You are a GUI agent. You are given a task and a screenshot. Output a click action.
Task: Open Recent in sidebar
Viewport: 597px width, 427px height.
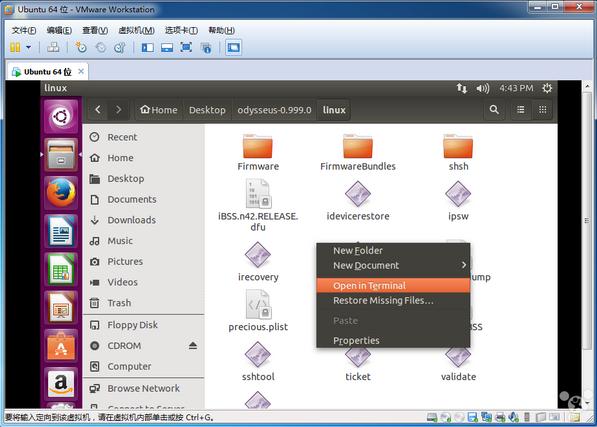pos(143,137)
